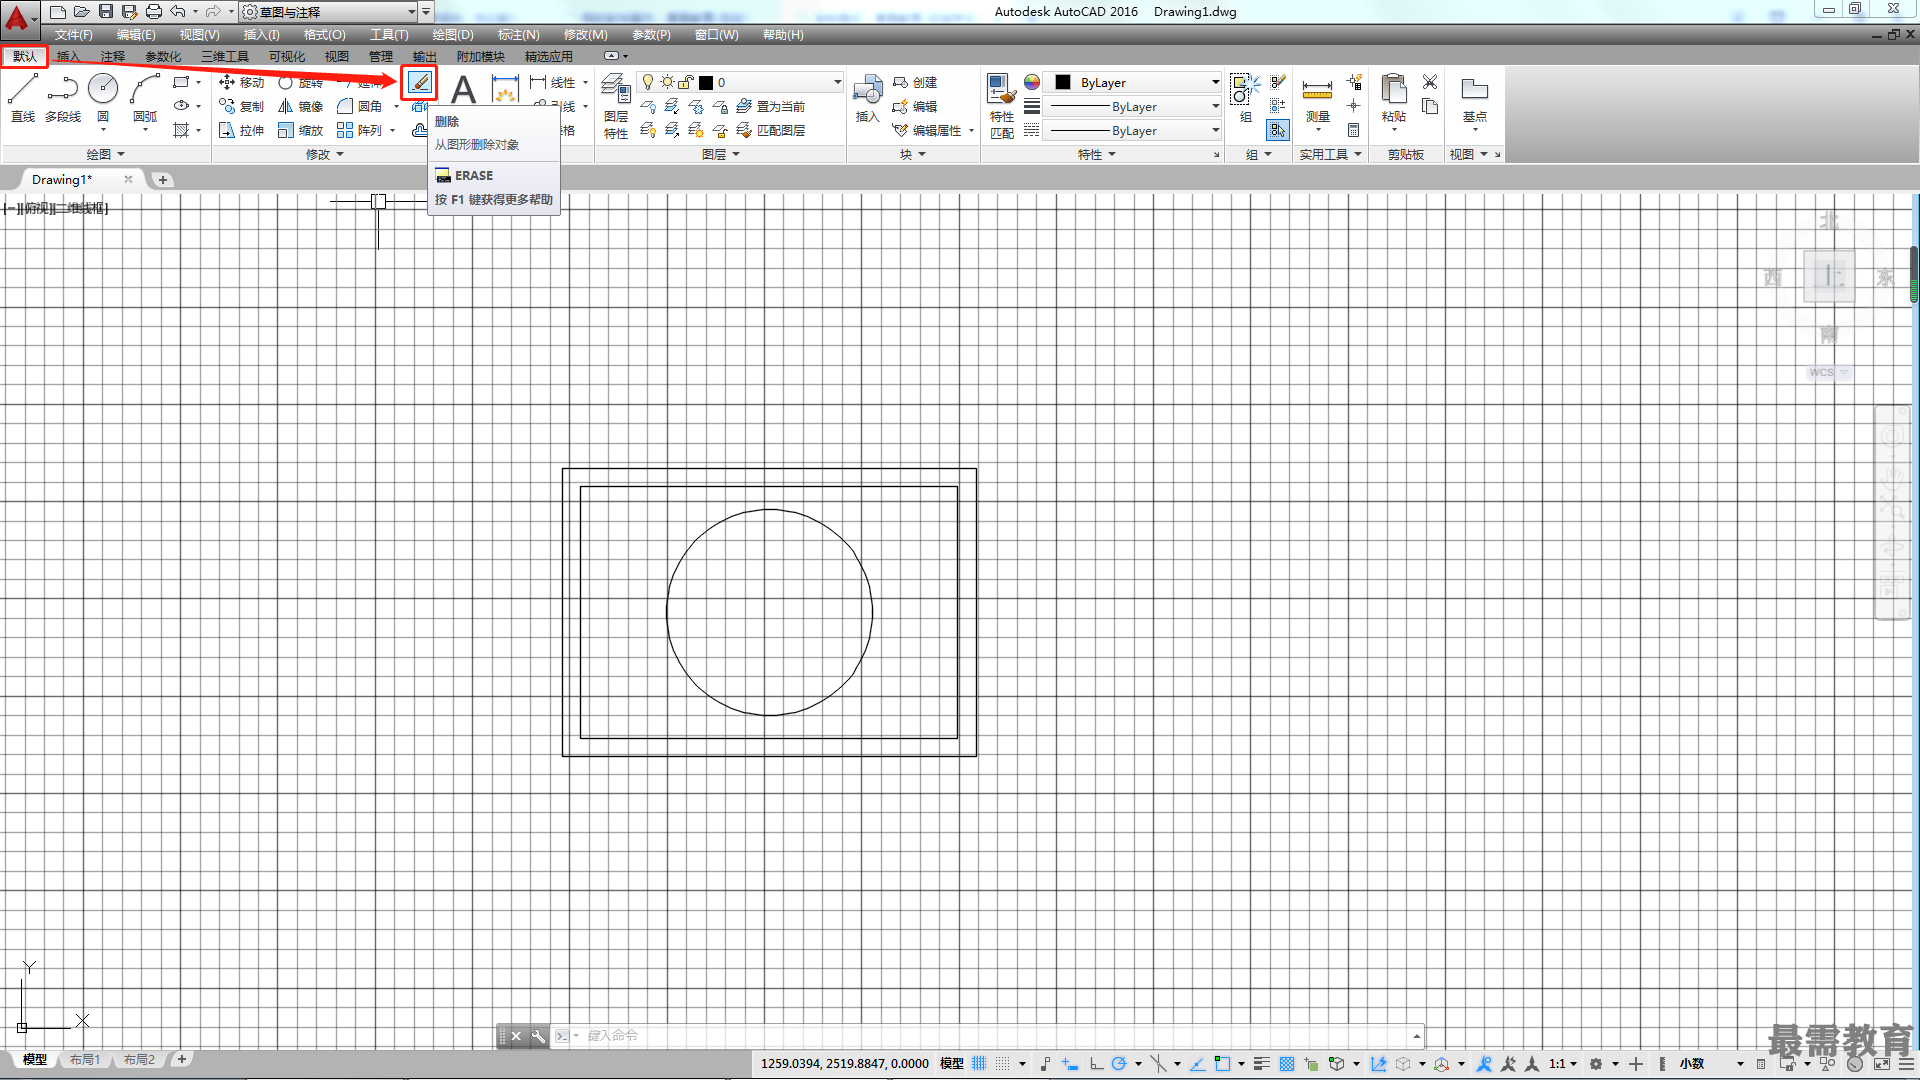Click Match Properties (特性匹配) icon

[x=1001, y=106]
